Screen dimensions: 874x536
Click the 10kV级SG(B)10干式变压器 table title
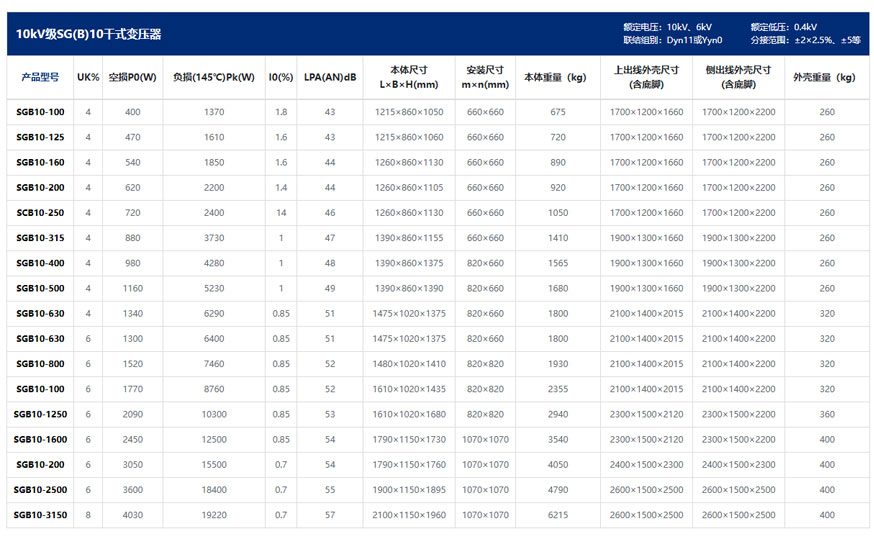pos(89,34)
